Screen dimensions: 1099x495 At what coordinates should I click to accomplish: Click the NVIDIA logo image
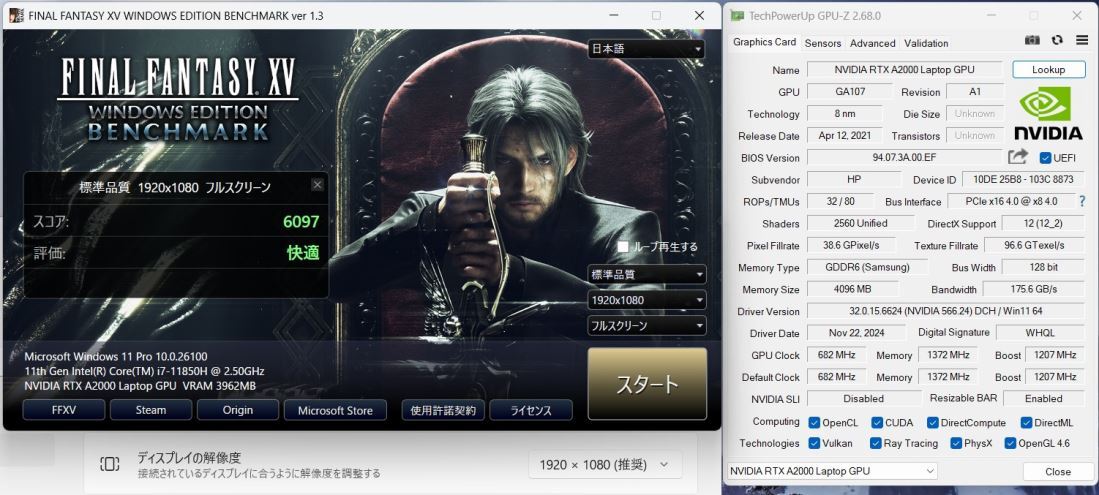click(1048, 113)
